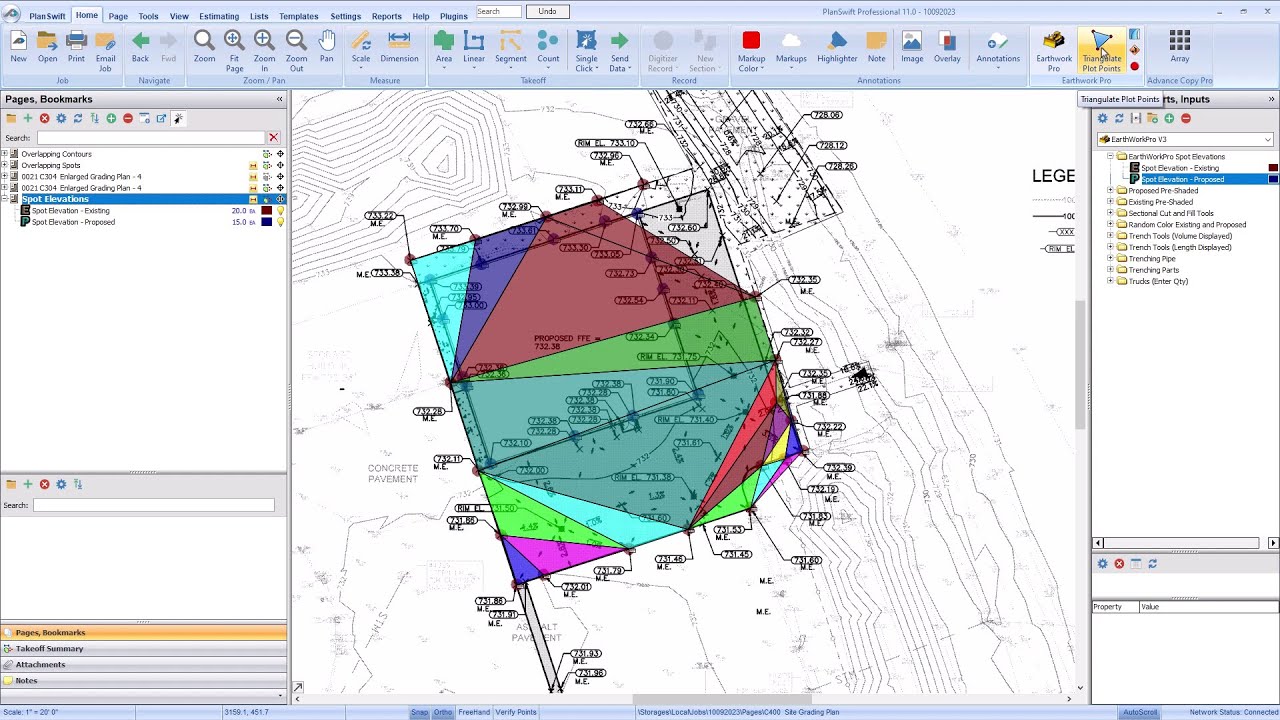
Task: Open the Plugins ribbon tab
Action: click(454, 16)
